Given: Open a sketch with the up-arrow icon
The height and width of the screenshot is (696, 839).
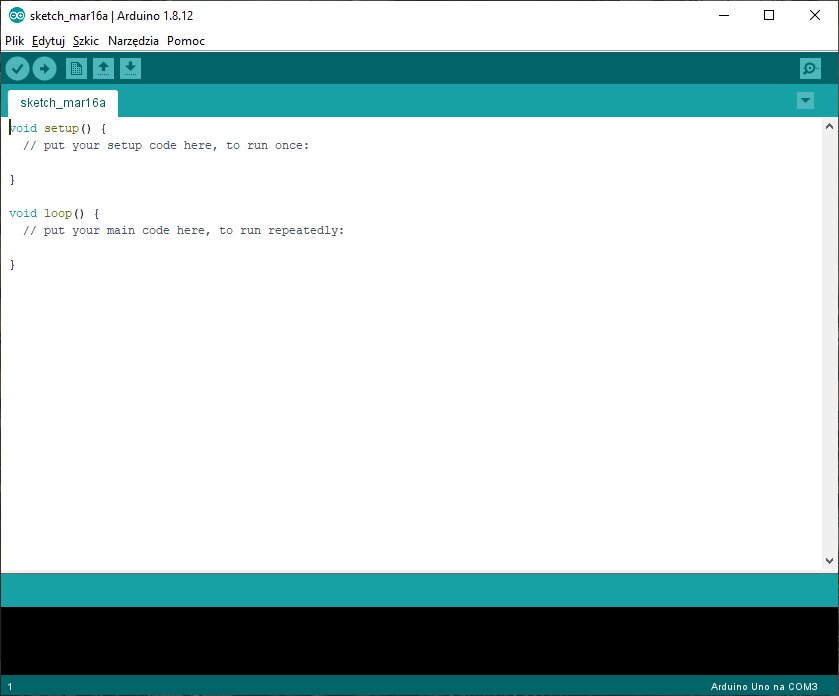Looking at the screenshot, I should point(103,68).
